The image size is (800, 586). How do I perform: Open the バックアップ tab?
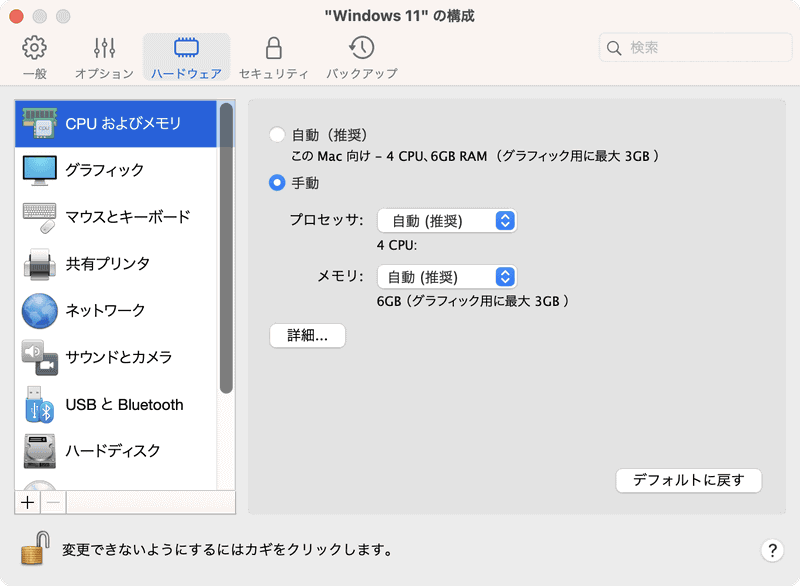(x=361, y=56)
